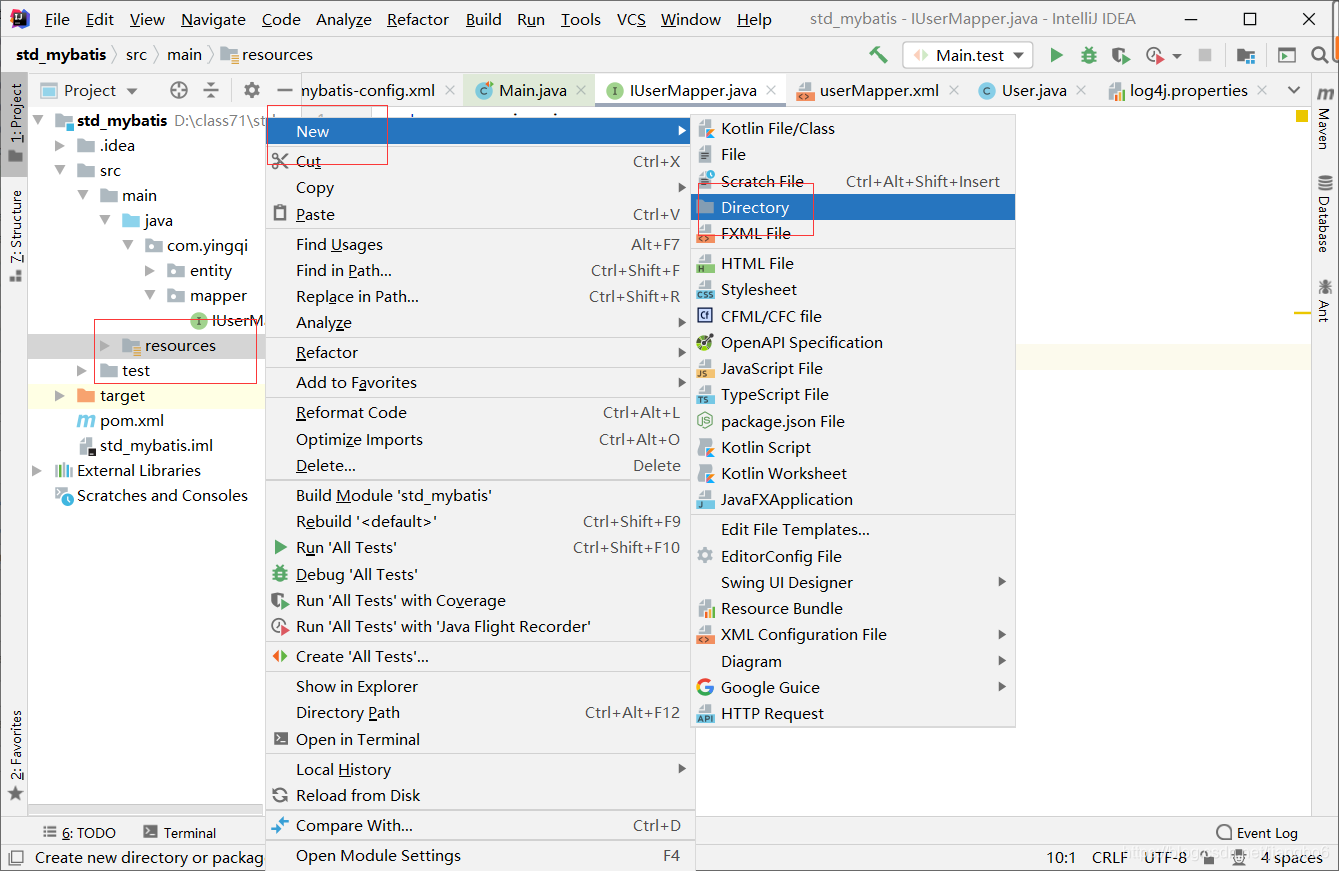The width and height of the screenshot is (1339, 871).
Task: Open the Event Log
Action: (1257, 832)
